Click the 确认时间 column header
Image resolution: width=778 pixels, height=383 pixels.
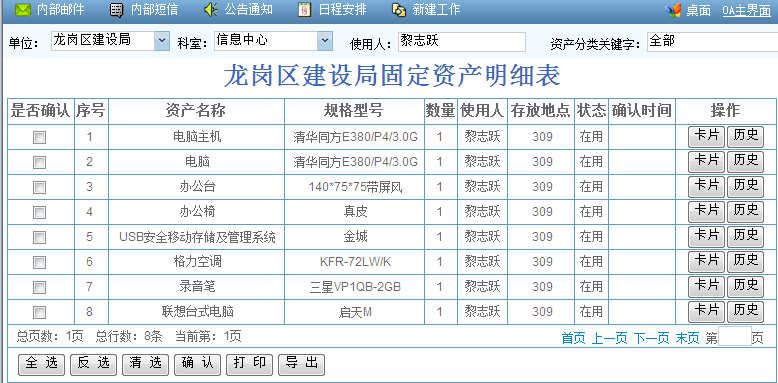tap(642, 111)
